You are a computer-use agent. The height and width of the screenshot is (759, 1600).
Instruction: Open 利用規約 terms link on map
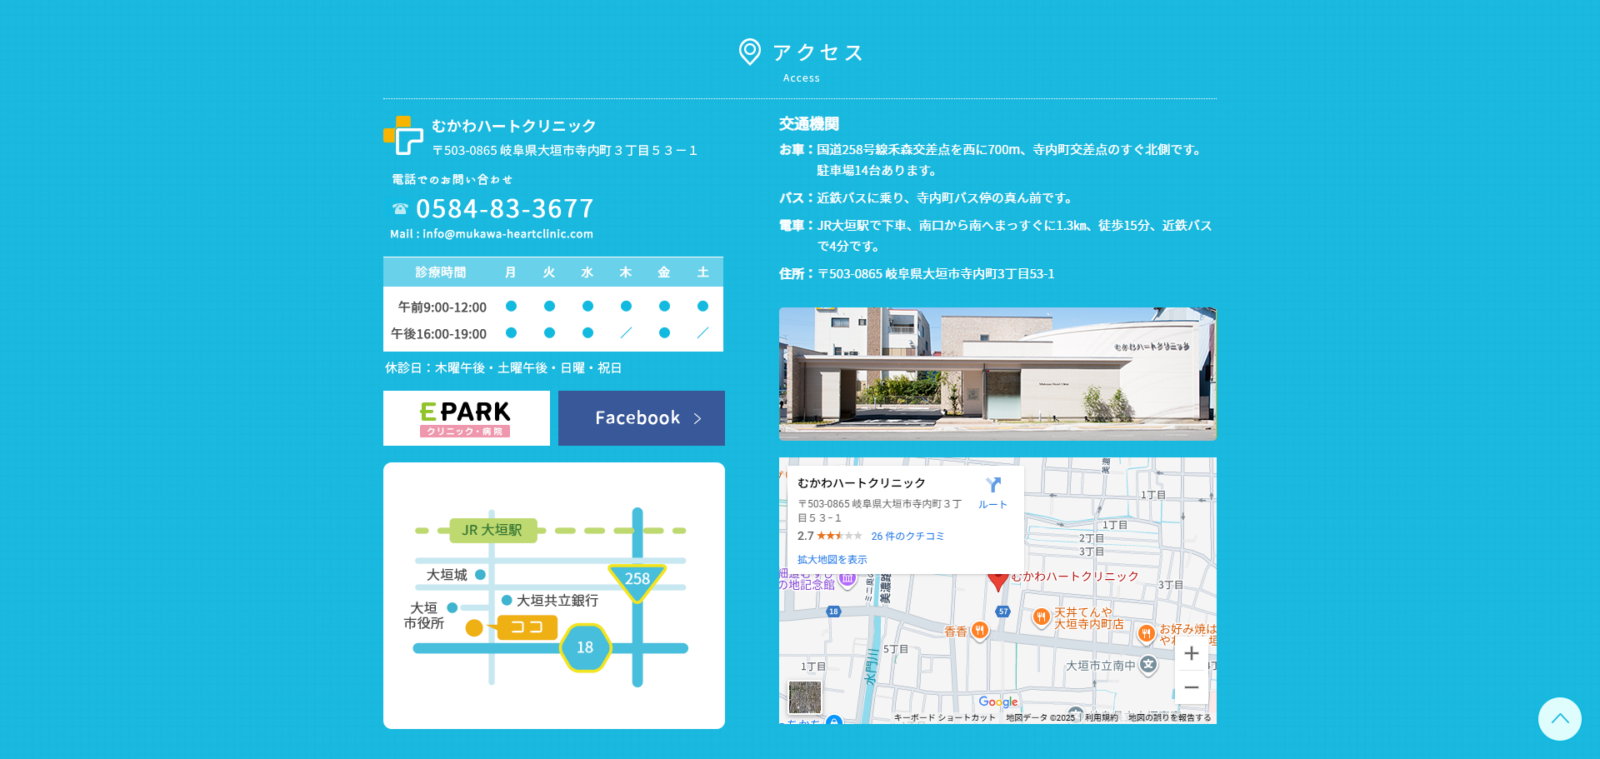coord(1101,717)
